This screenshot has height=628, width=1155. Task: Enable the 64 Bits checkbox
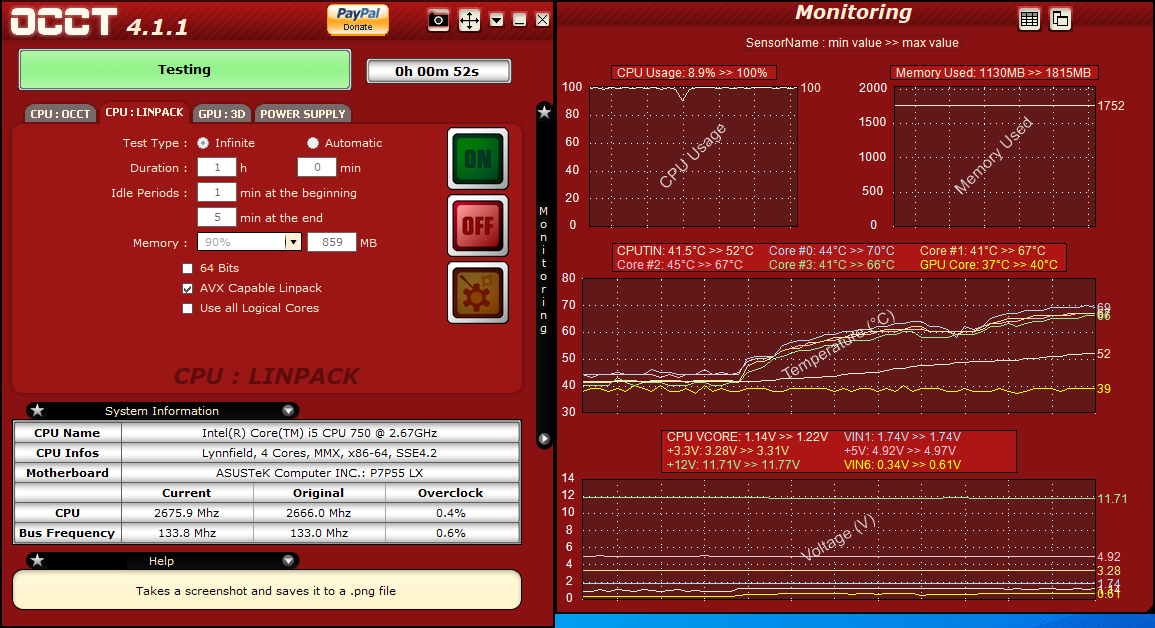click(188, 269)
